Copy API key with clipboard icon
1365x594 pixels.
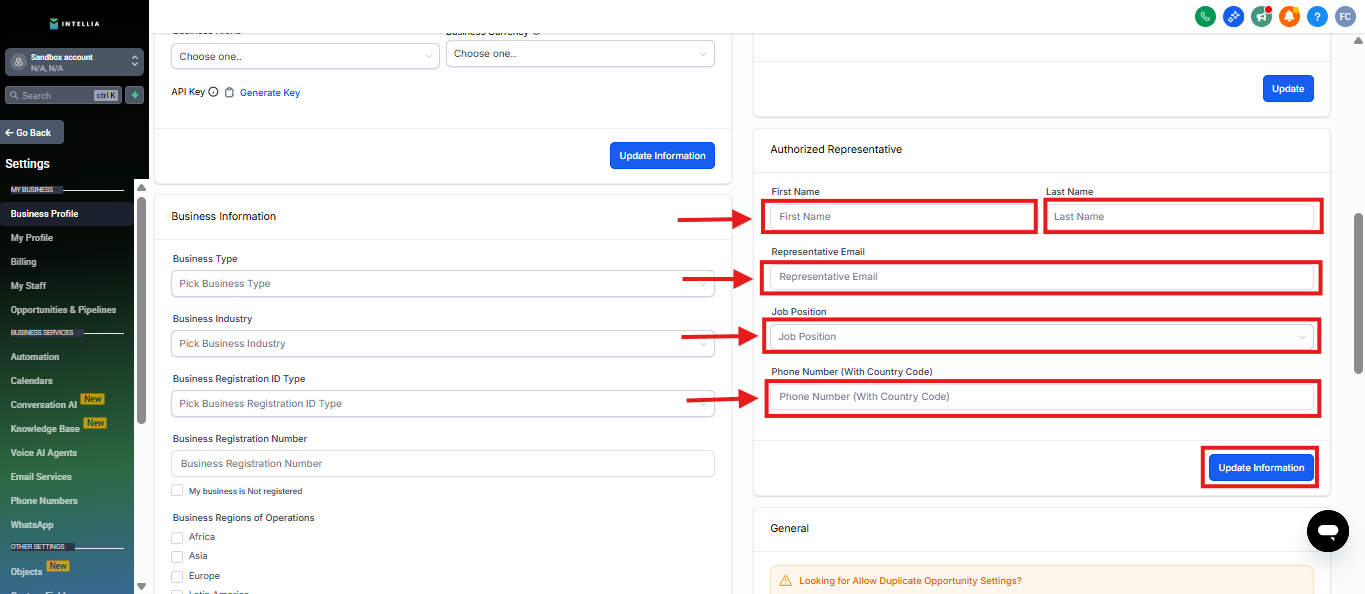pos(229,93)
